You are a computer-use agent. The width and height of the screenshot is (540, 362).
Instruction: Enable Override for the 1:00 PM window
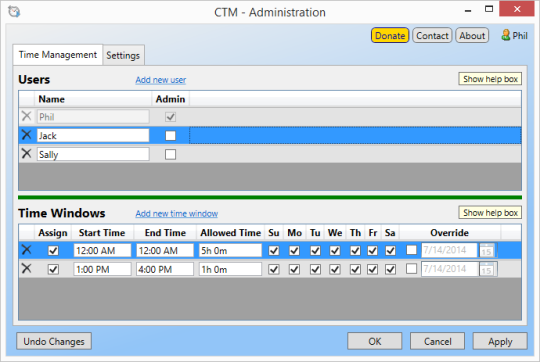coord(411,269)
